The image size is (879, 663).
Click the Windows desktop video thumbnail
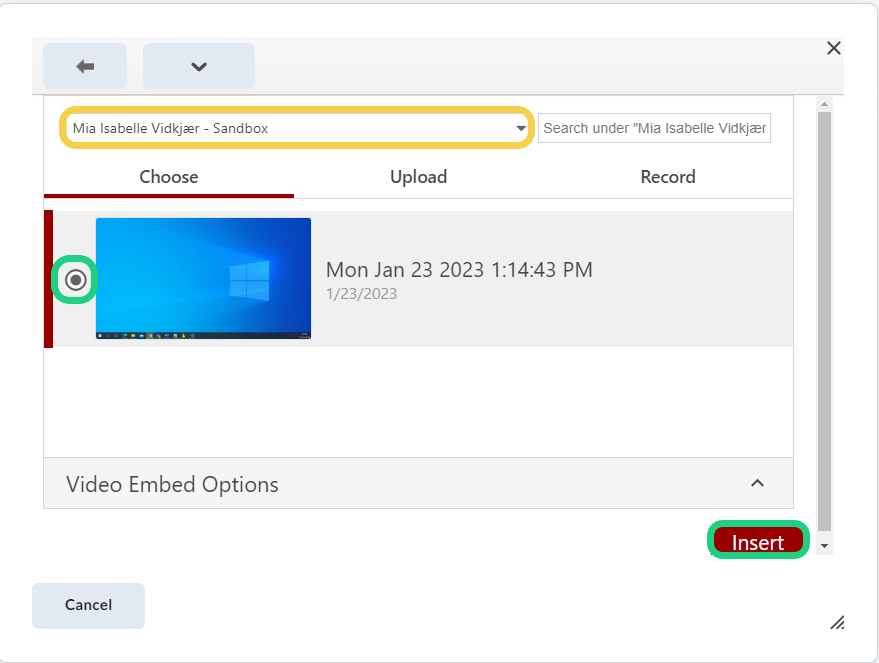pos(203,278)
